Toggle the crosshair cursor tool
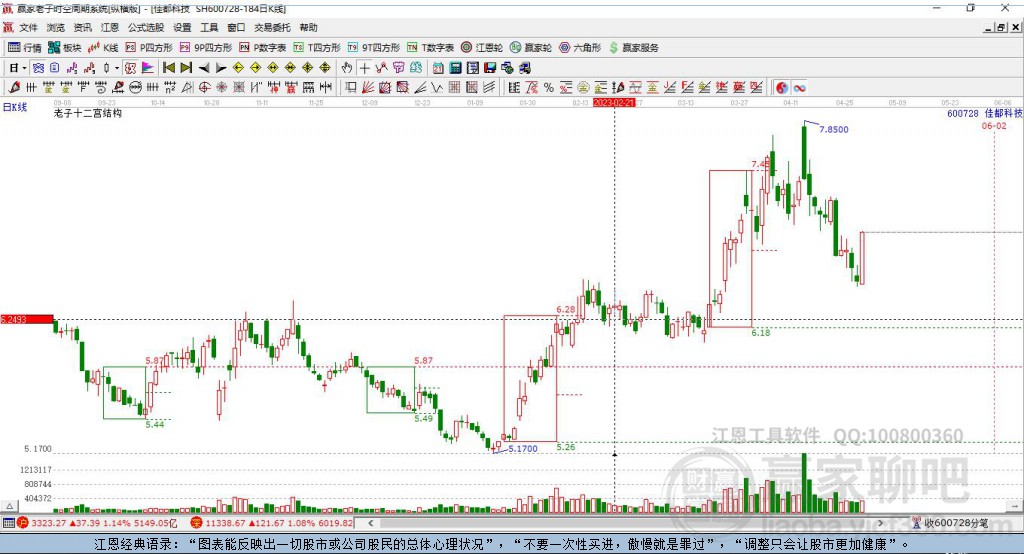 [x=364, y=68]
